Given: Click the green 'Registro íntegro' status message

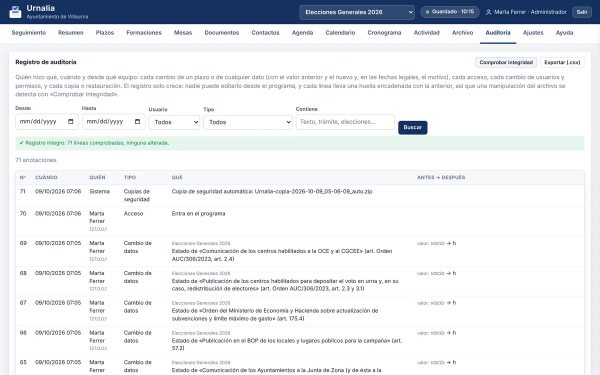Looking at the screenshot, I should click(300, 143).
